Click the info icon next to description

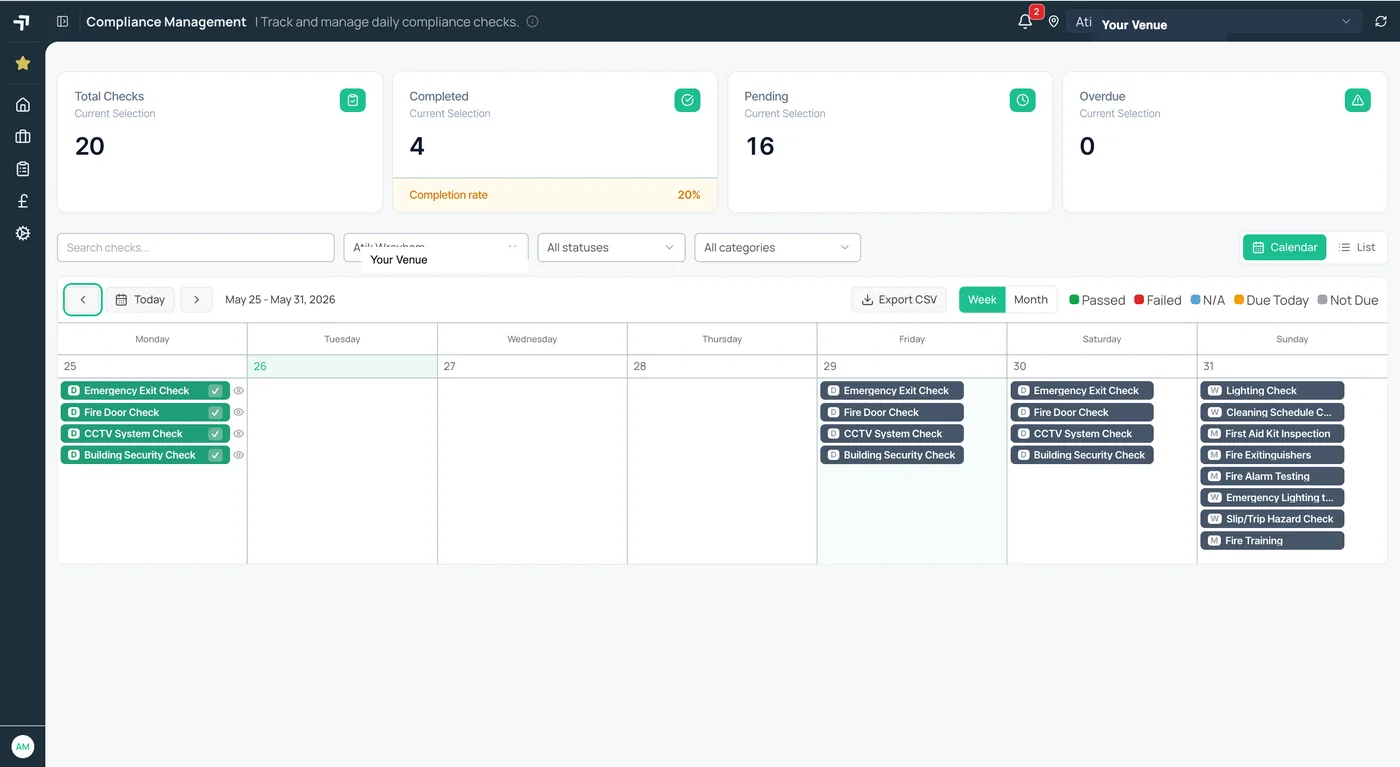[x=532, y=21]
